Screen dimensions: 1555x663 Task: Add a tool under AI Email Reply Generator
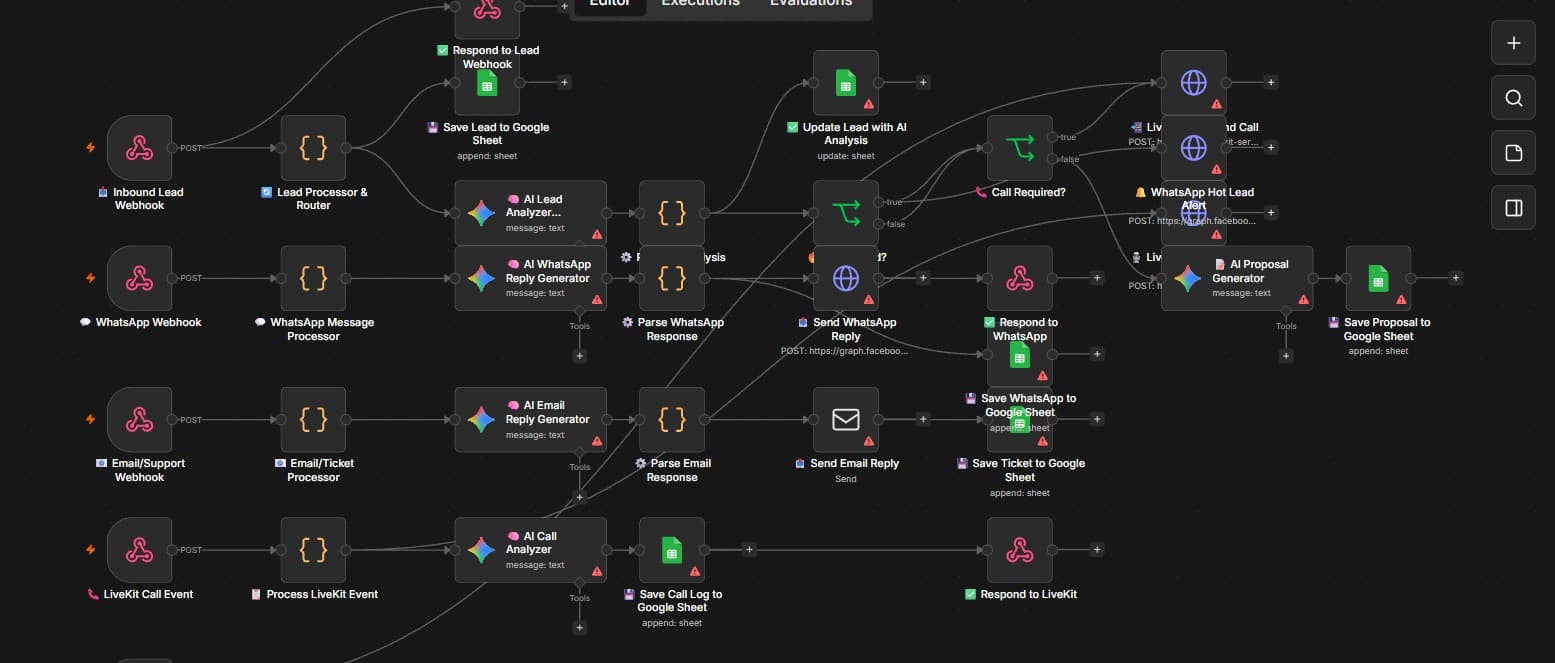tap(579, 497)
